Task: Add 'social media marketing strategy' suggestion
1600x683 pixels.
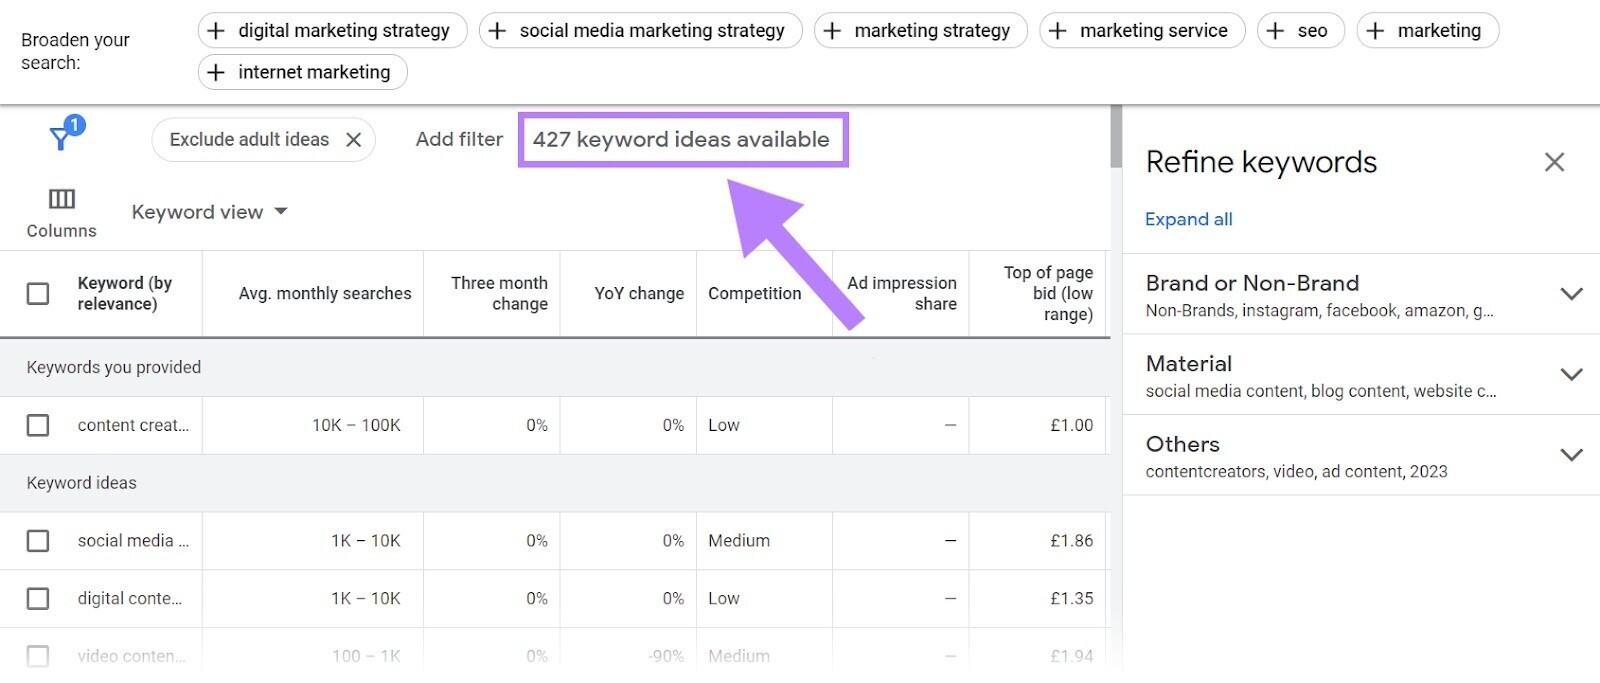Action: (640, 31)
